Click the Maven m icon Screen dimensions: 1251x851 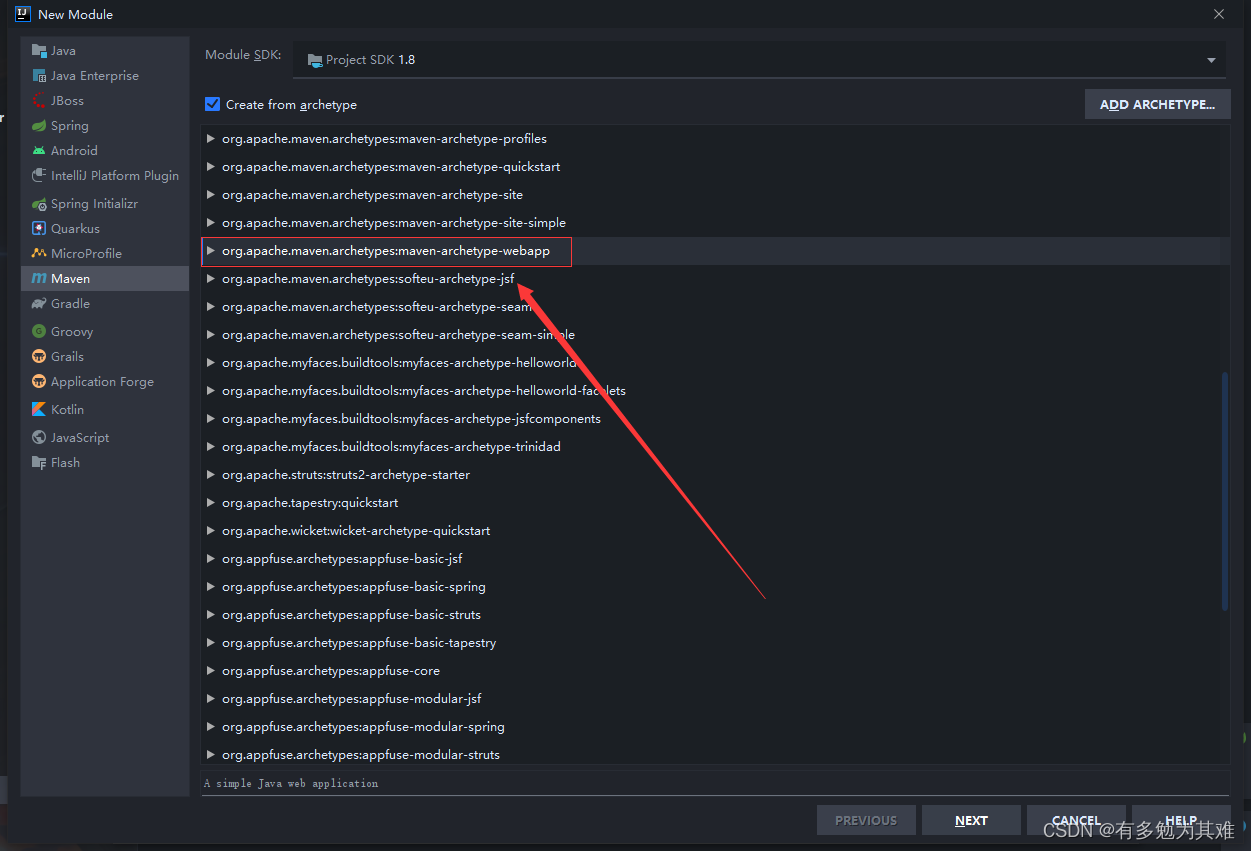click(39, 279)
